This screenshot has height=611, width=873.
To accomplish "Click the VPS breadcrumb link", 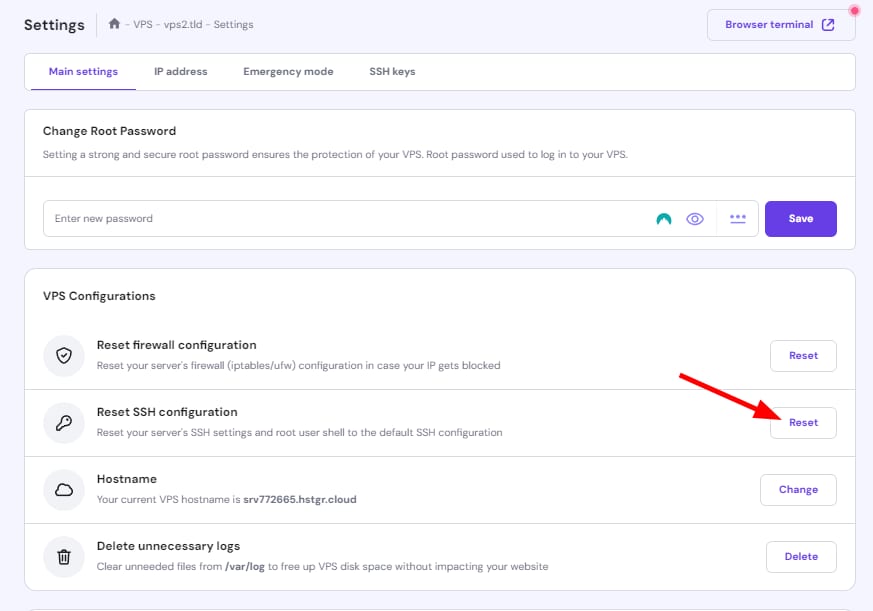I will (142, 25).
